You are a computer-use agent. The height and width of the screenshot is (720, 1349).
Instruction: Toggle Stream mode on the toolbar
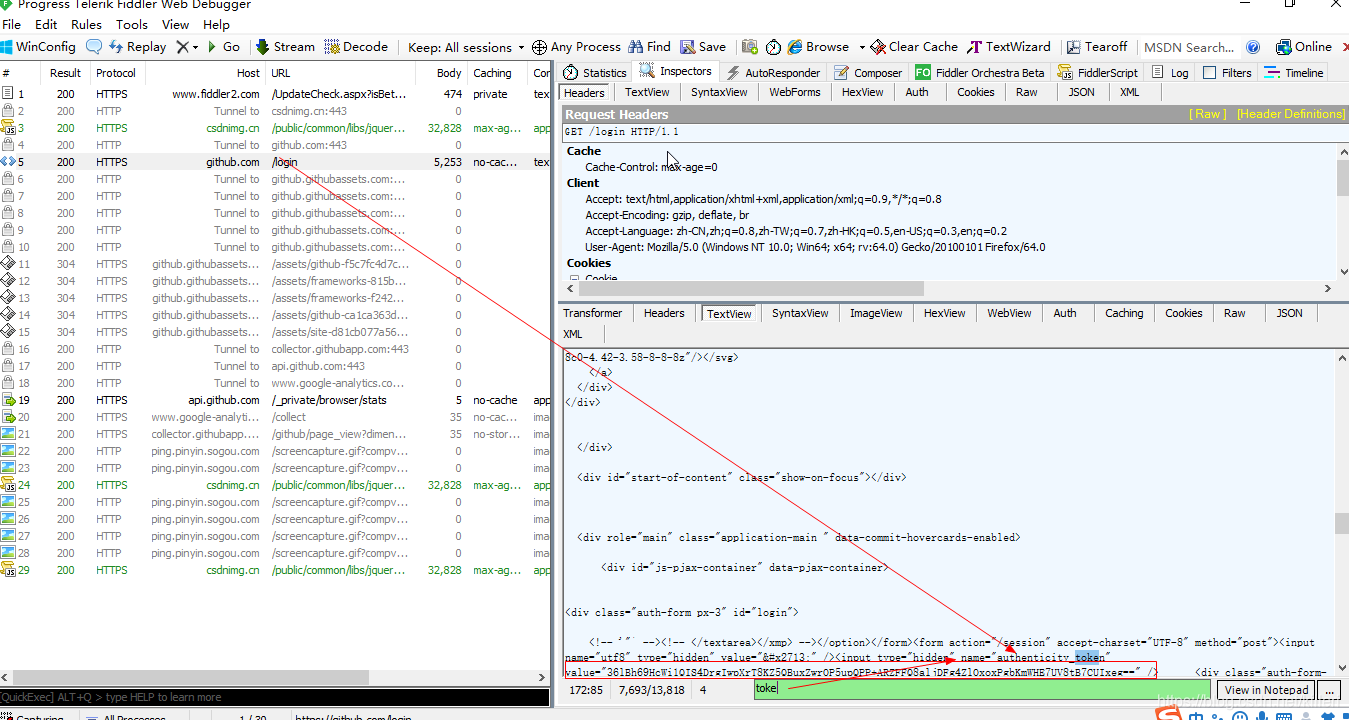tap(285, 47)
